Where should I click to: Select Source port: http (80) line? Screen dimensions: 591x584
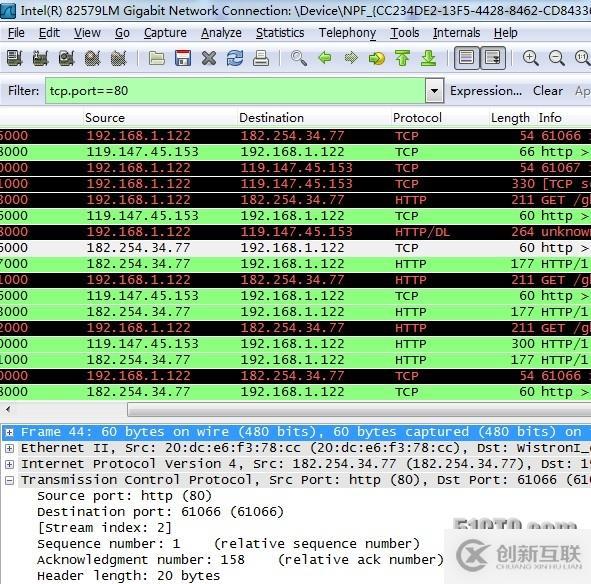[124, 496]
